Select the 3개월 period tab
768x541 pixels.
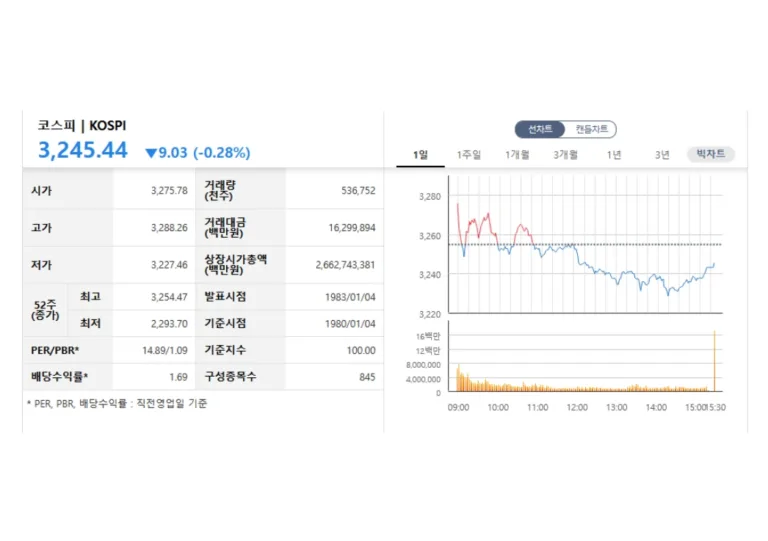566,155
